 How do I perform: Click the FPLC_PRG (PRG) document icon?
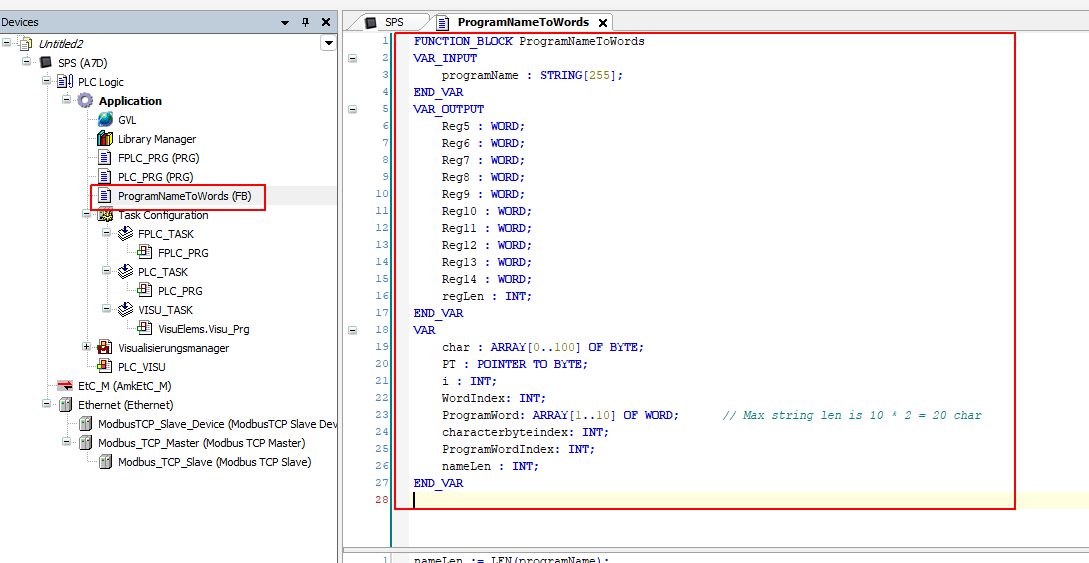(106, 158)
